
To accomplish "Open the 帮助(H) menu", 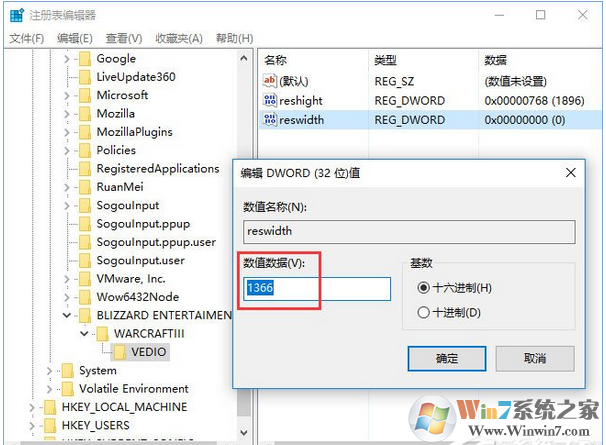I will click(x=235, y=38).
